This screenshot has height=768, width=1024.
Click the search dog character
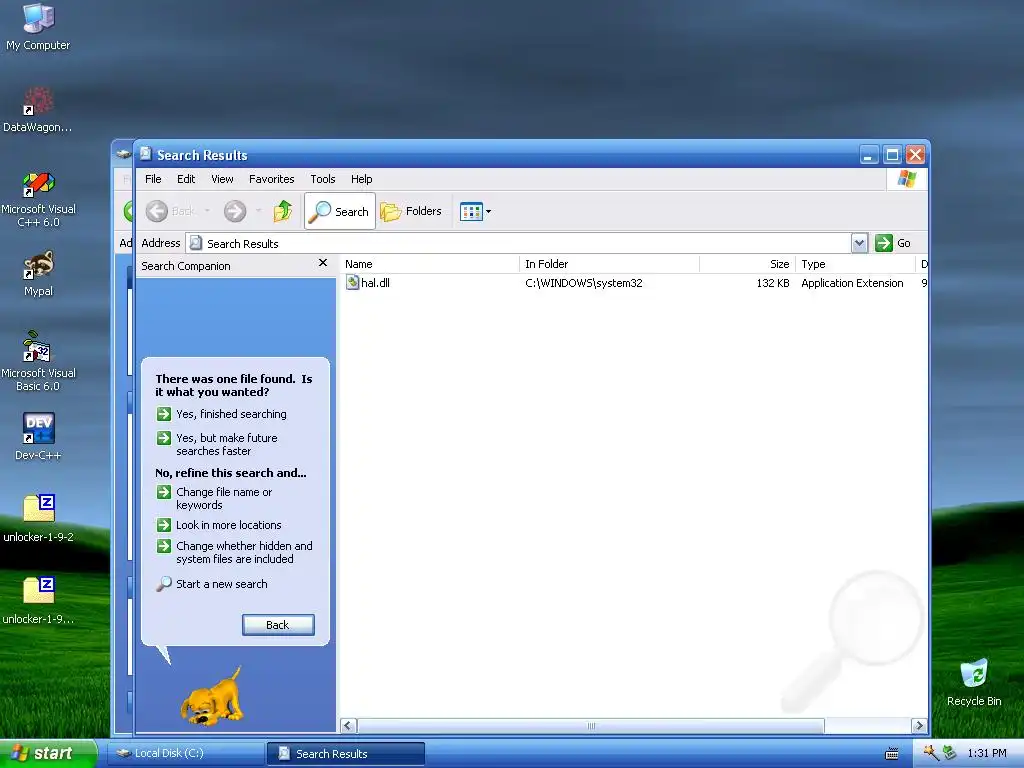212,697
